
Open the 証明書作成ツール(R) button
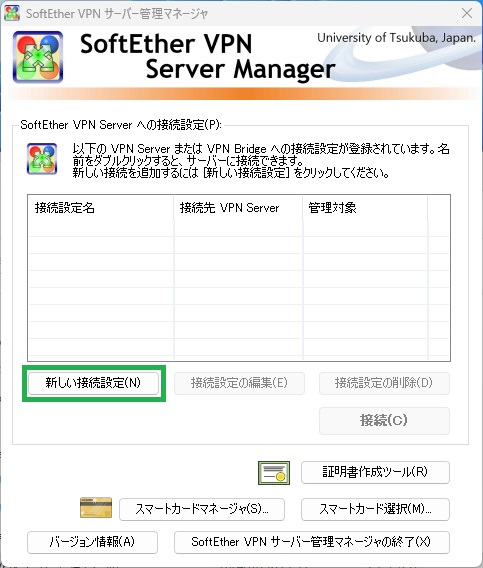point(375,472)
